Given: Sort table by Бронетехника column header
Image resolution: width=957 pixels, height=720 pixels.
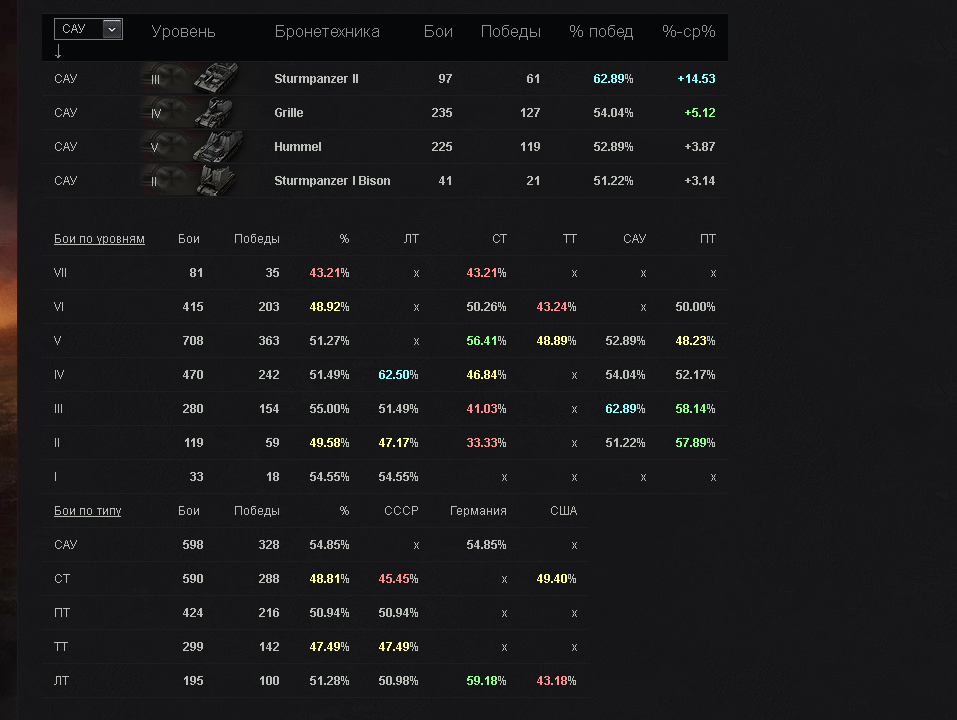Looking at the screenshot, I should tap(327, 31).
